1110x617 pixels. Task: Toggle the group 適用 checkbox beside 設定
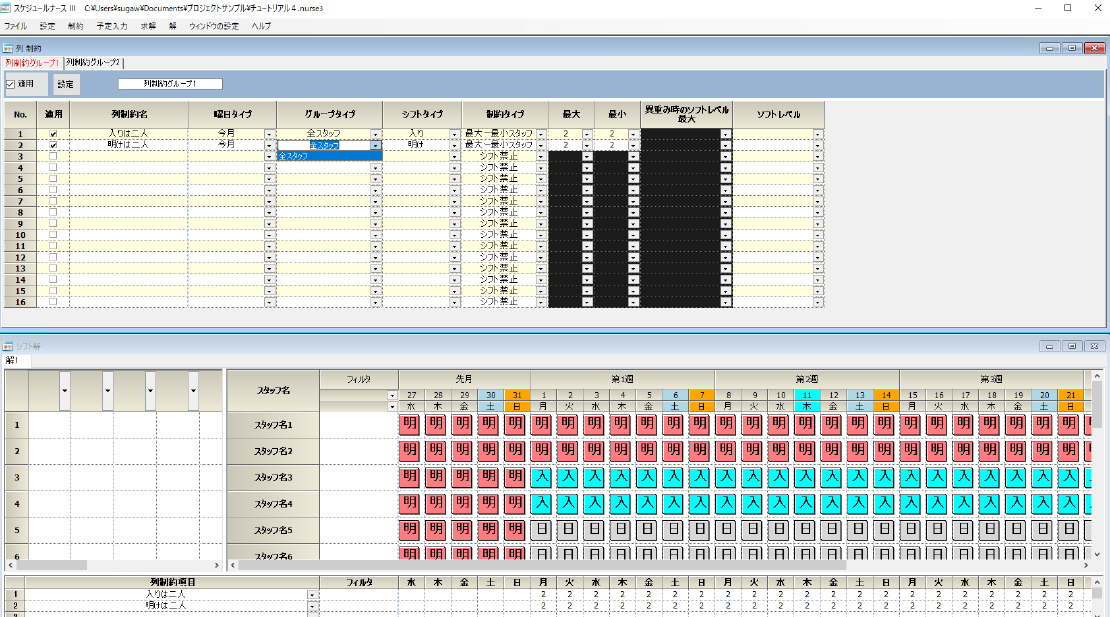click(11, 84)
